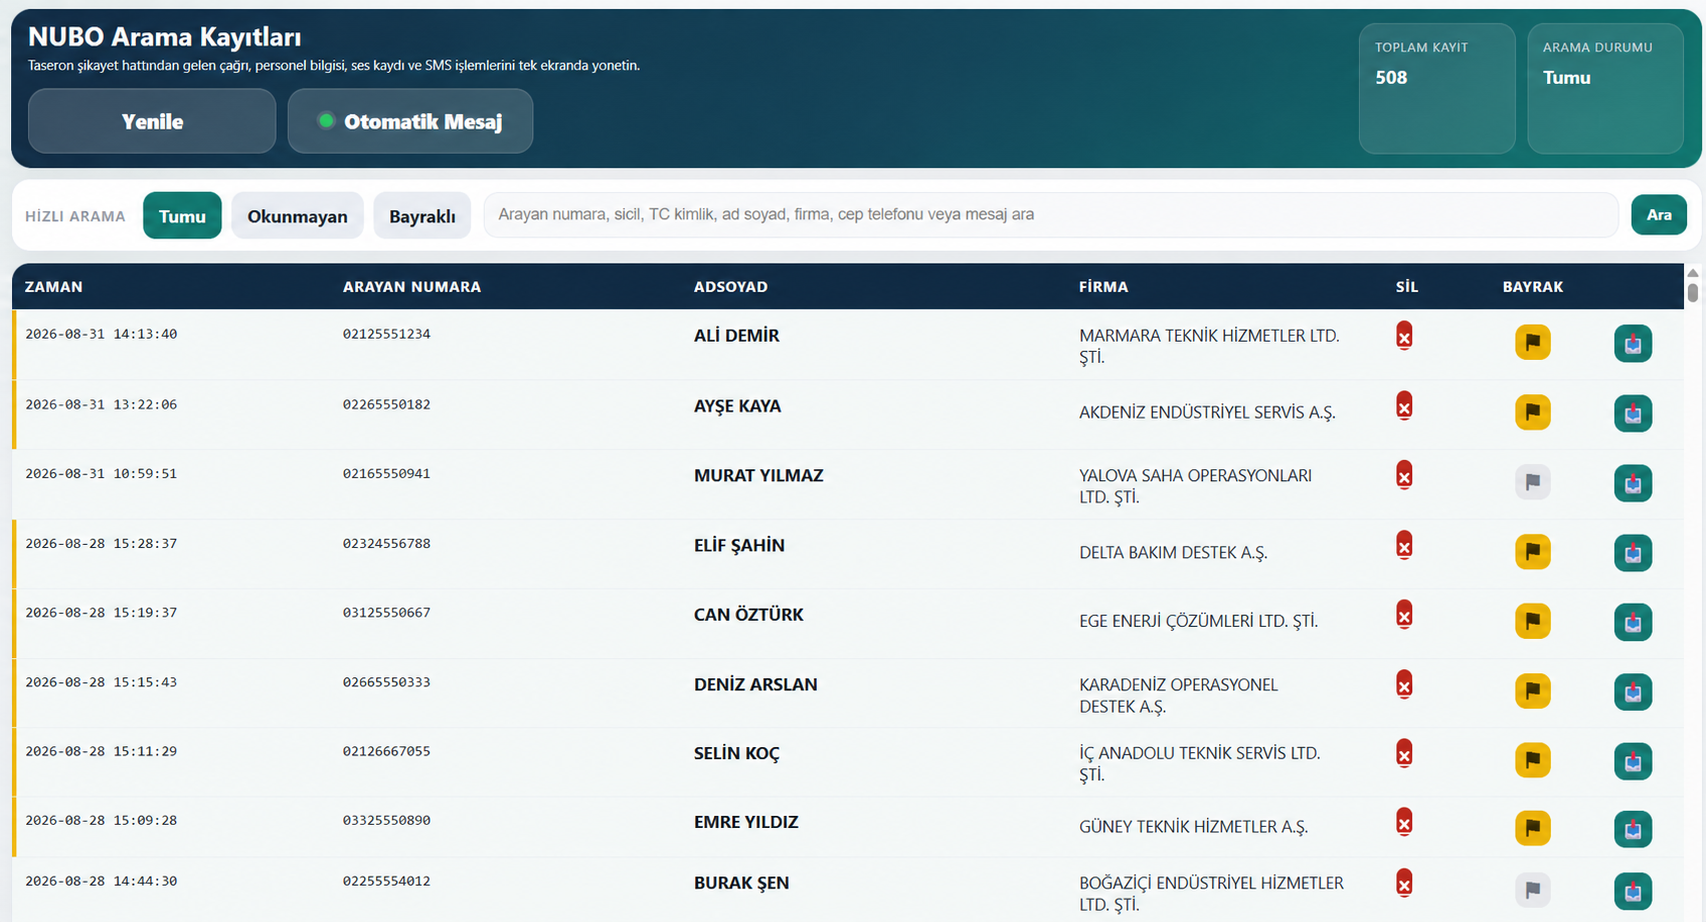Click the teal action icon for MURAT YILMAZ
The height and width of the screenshot is (922, 1706).
(1633, 483)
